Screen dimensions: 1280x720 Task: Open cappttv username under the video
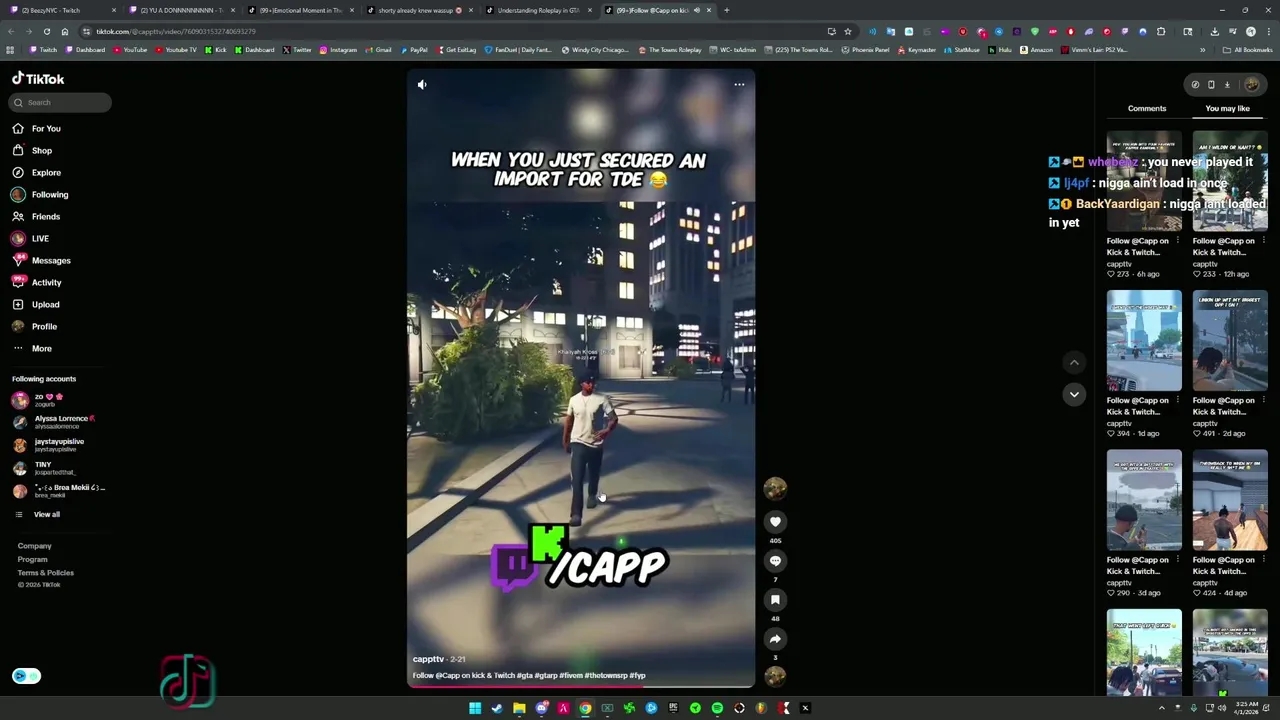(428, 659)
